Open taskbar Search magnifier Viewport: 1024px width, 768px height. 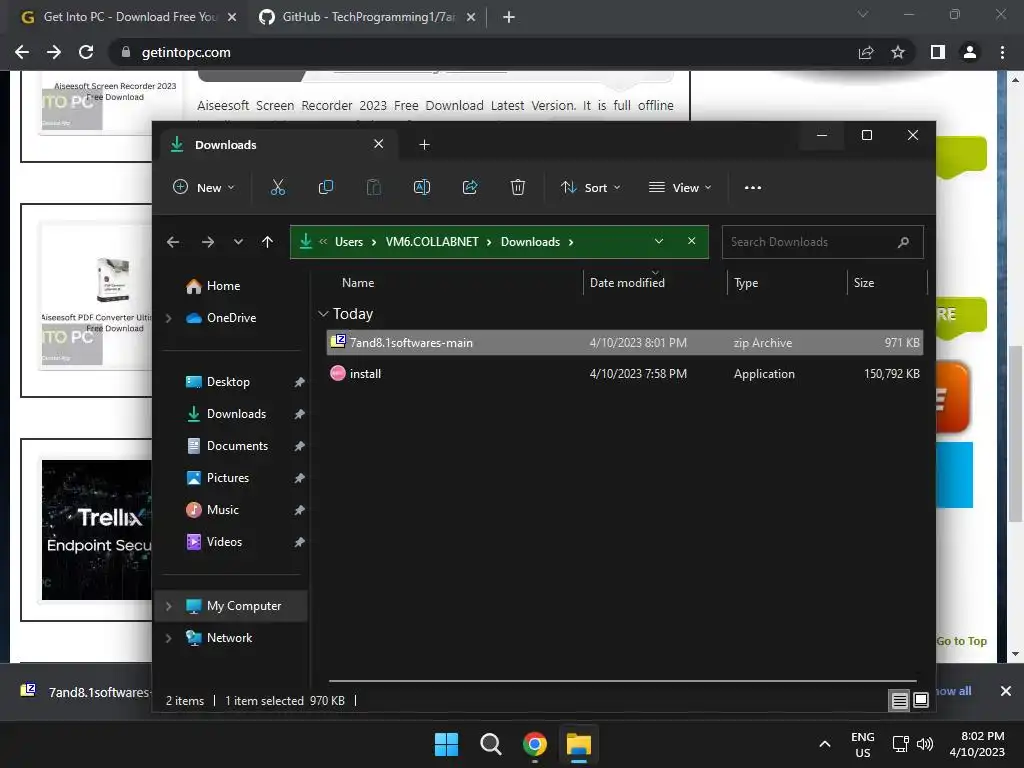coord(490,744)
